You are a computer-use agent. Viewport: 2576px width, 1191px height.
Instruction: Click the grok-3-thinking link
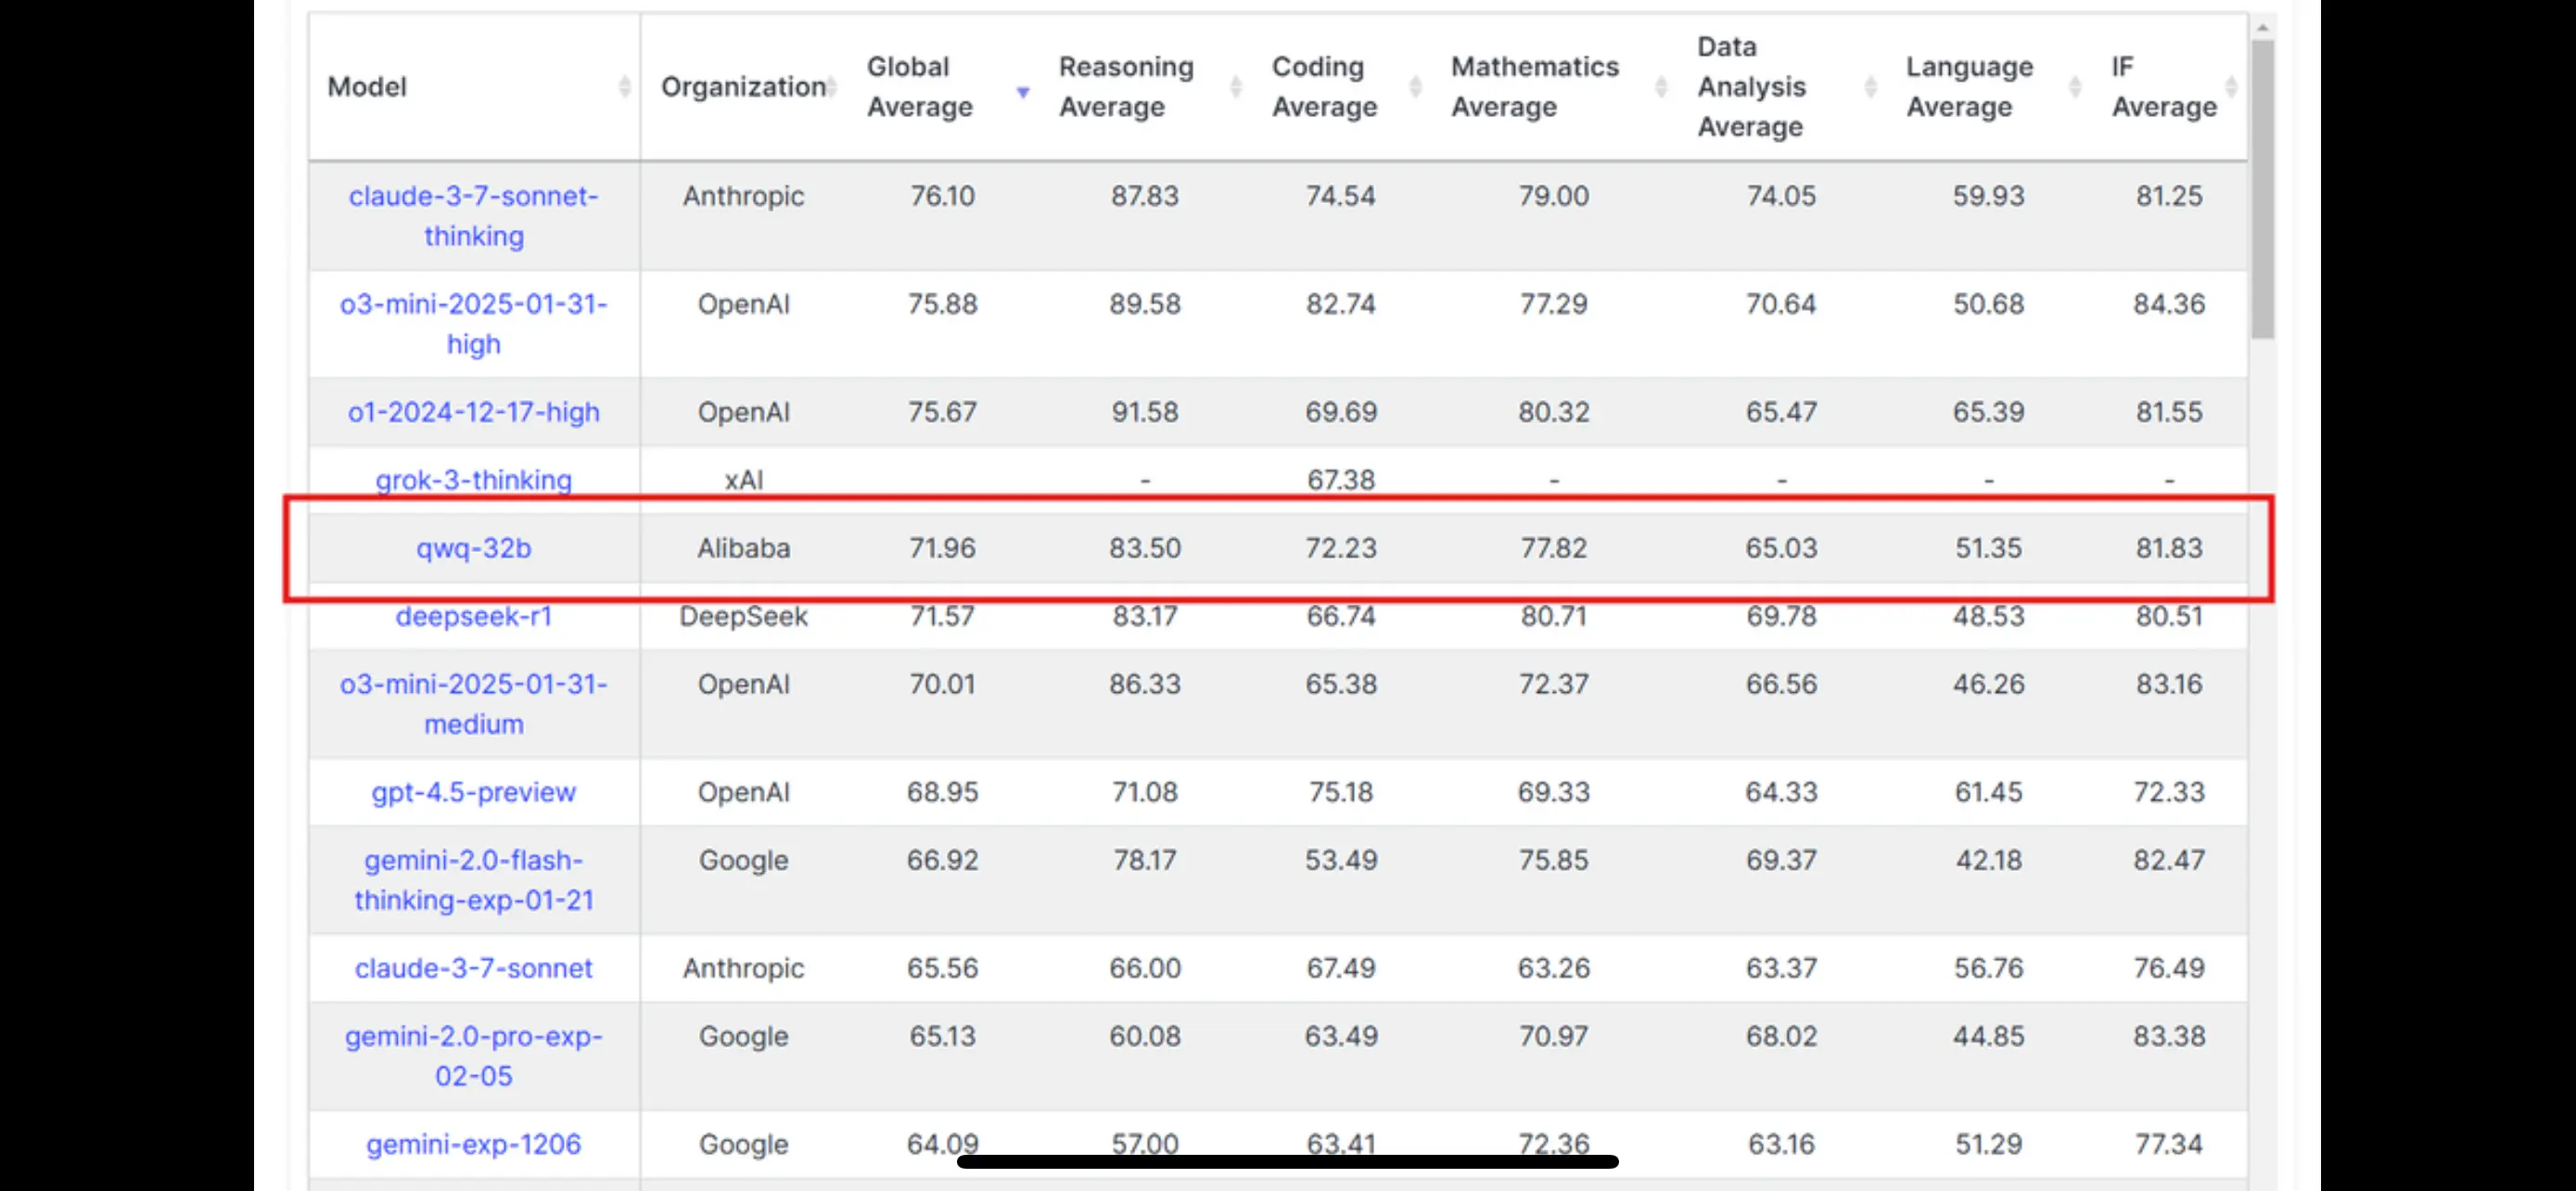coord(473,480)
